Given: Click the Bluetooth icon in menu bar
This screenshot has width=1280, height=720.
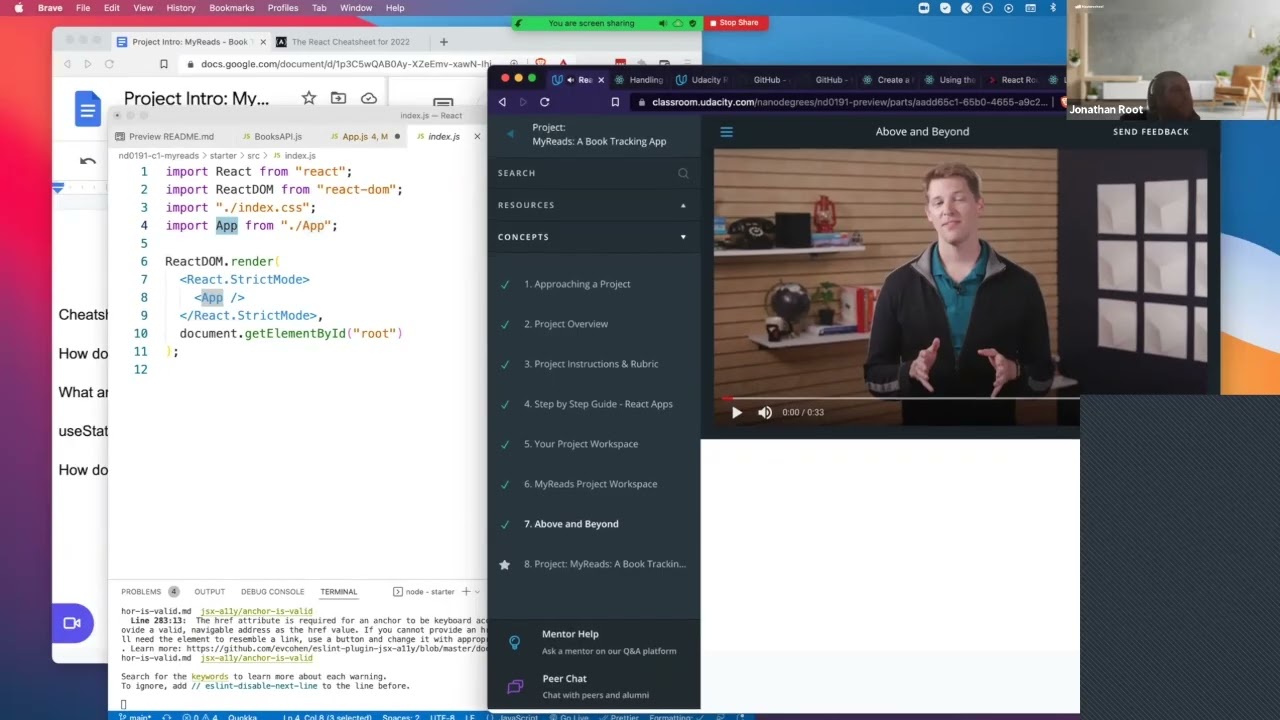Looking at the screenshot, I should click(x=1053, y=8).
